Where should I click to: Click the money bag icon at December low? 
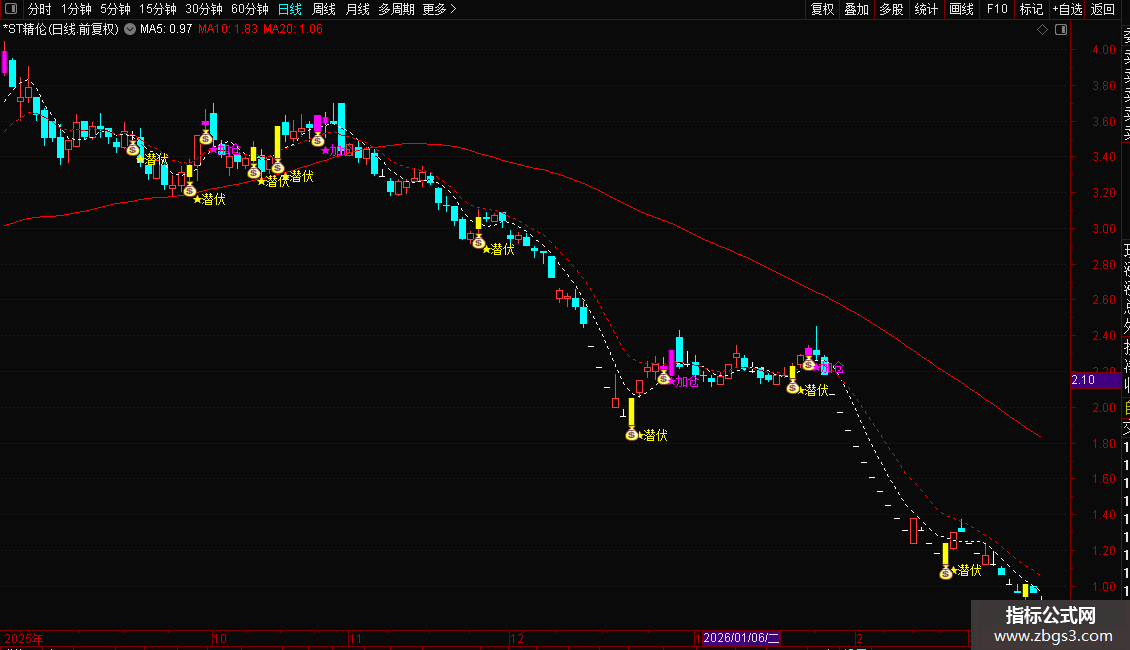[x=632, y=434]
